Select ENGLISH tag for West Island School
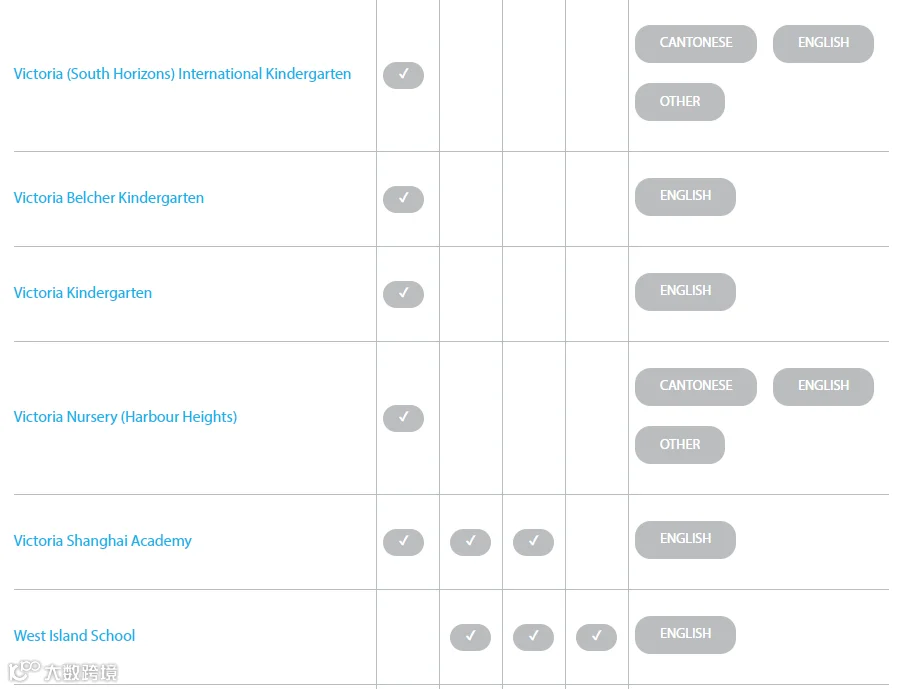898x689 pixels. [x=686, y=635]
